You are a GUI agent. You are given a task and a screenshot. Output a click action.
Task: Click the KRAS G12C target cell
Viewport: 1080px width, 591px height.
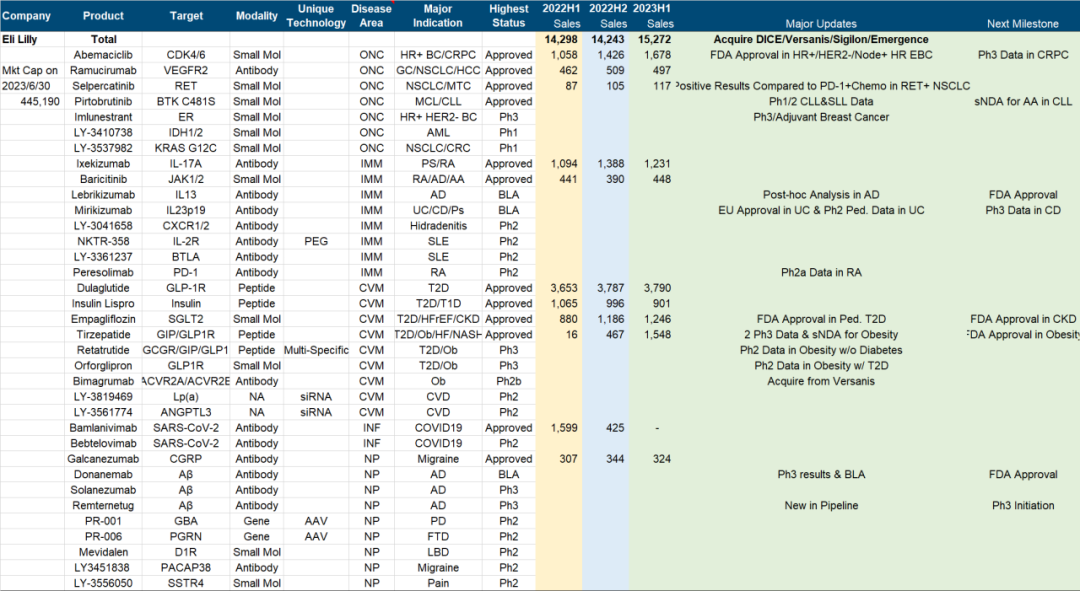[x=186, y=148]
